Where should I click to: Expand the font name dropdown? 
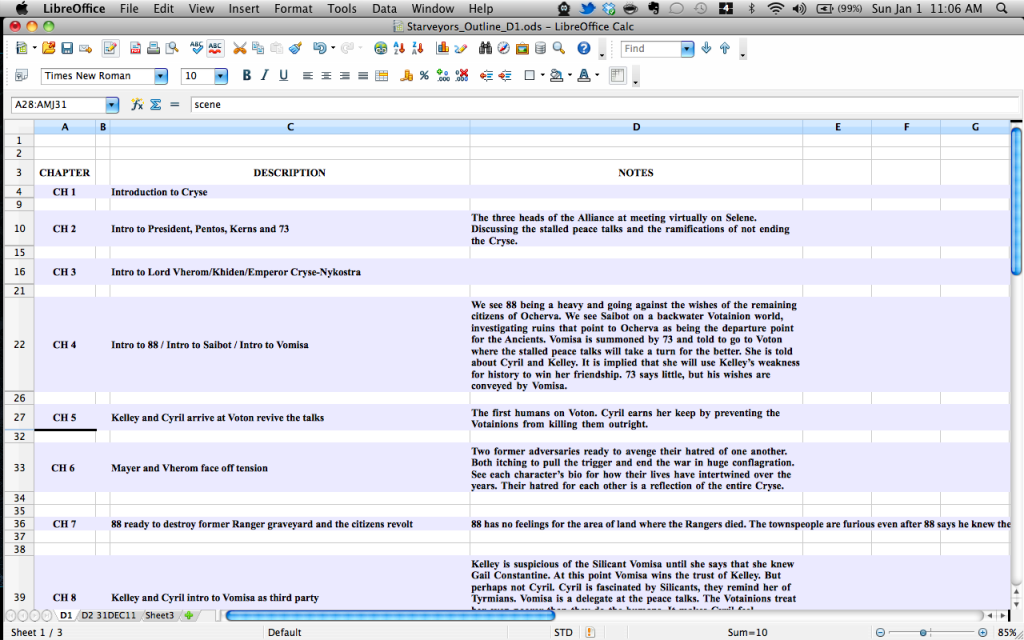(x=160, y=76)
